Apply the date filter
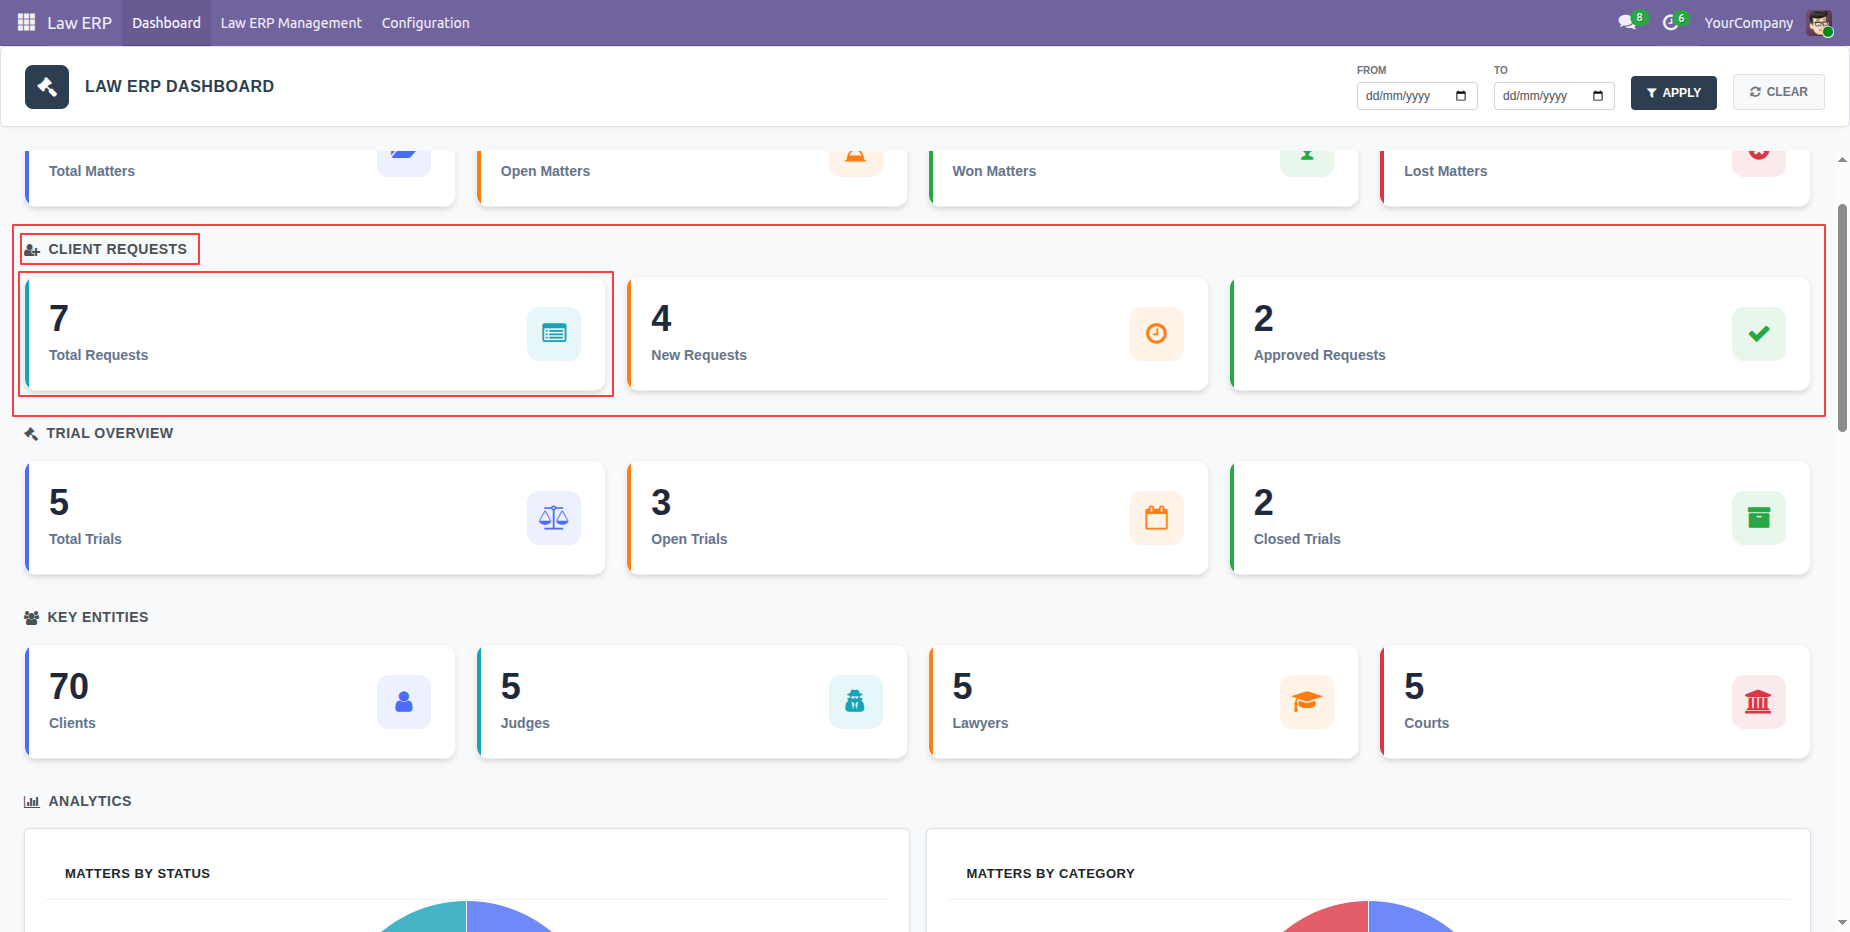The image size is (1850, 932). (x=1674, y=93)
